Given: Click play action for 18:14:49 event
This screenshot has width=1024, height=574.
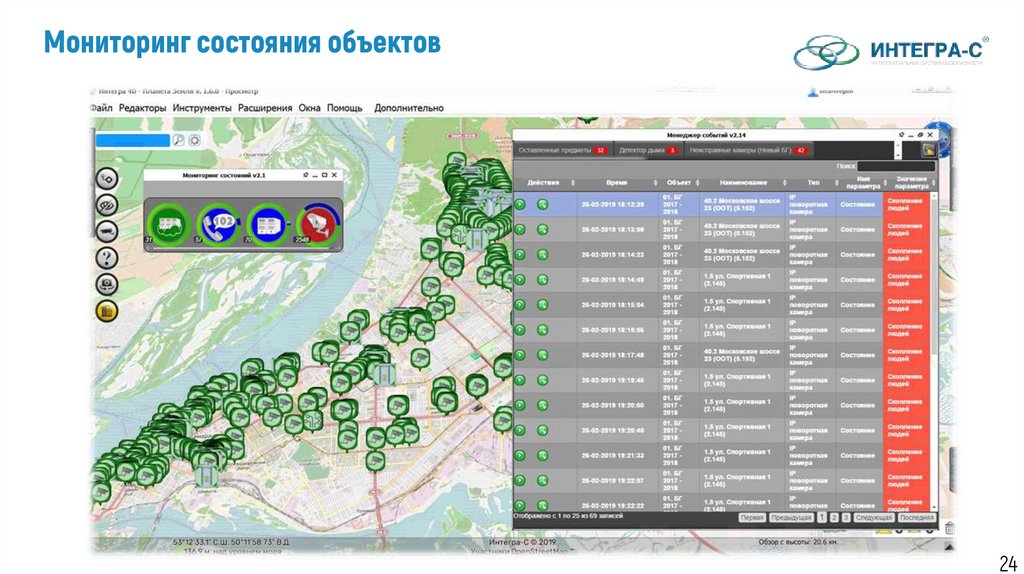Looking at the screenshot, I should [520, 279].
